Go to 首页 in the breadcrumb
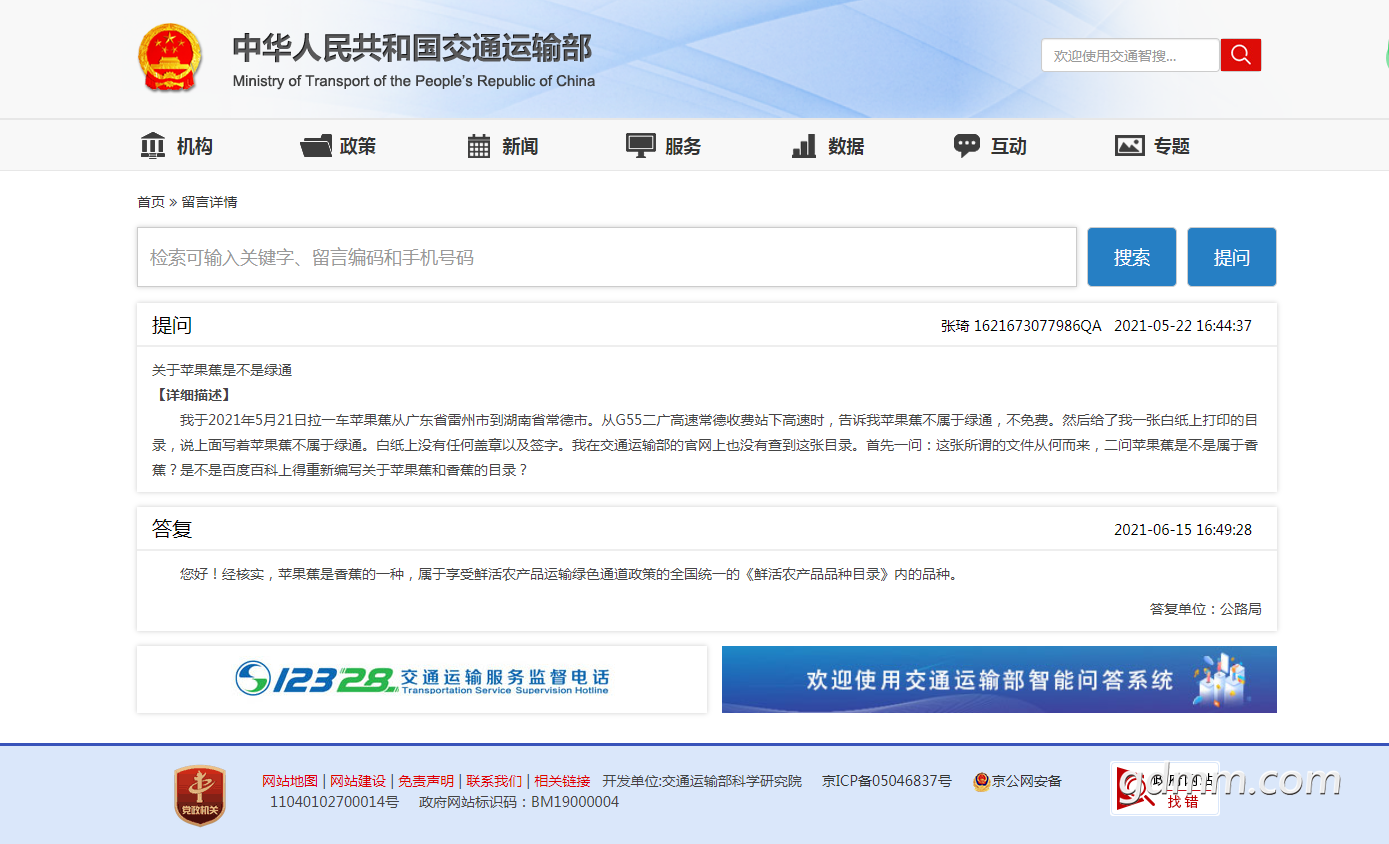This screenshot has width=1389, height=844. pyautogui.click(x=151, y=202)
